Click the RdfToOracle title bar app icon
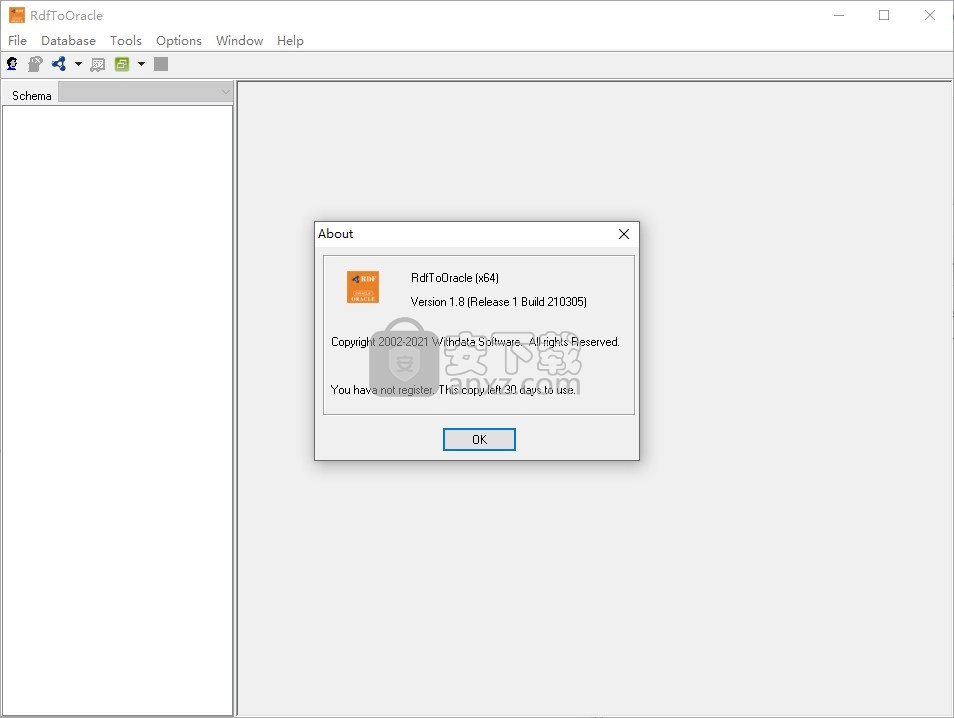The height and width of the screenshot is (718, 954). (x=16, y=15)
